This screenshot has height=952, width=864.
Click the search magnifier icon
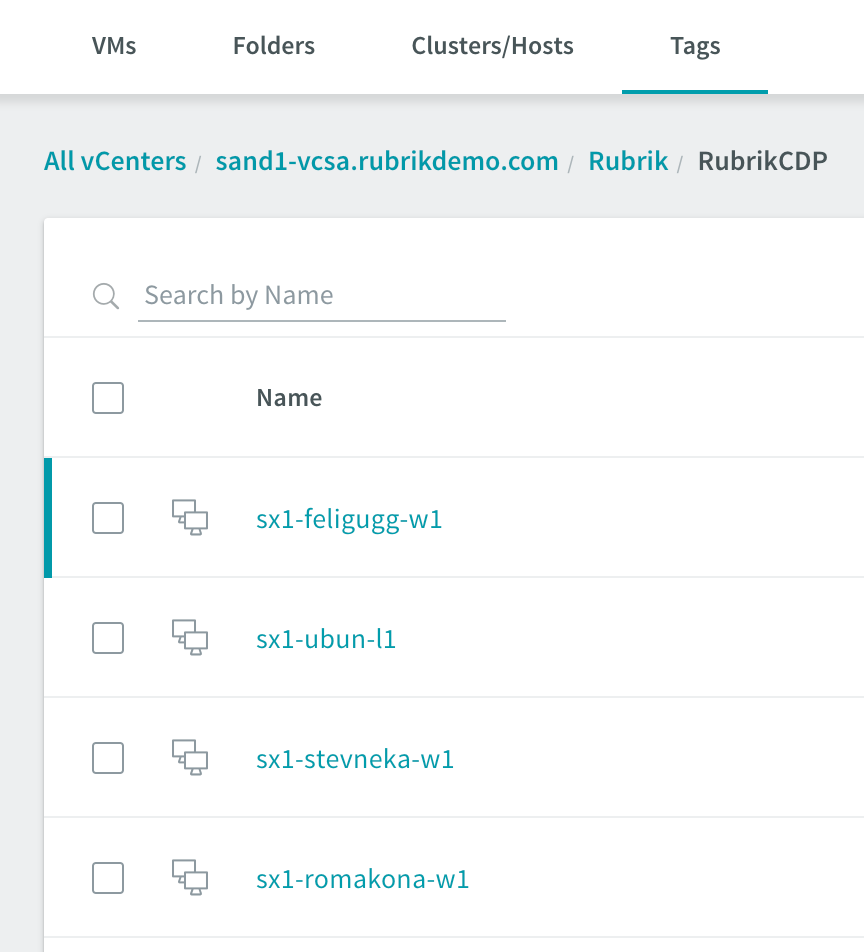106,296
